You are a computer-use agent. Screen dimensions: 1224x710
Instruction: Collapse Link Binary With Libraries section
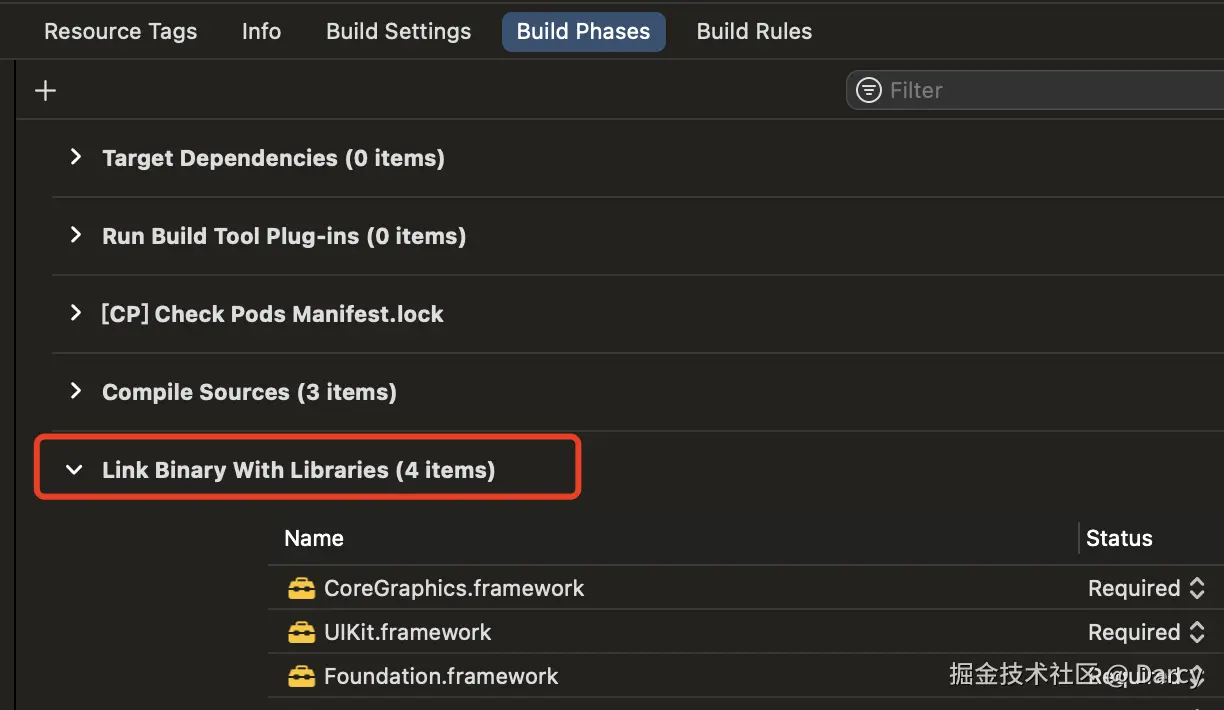tap(74, 469)
